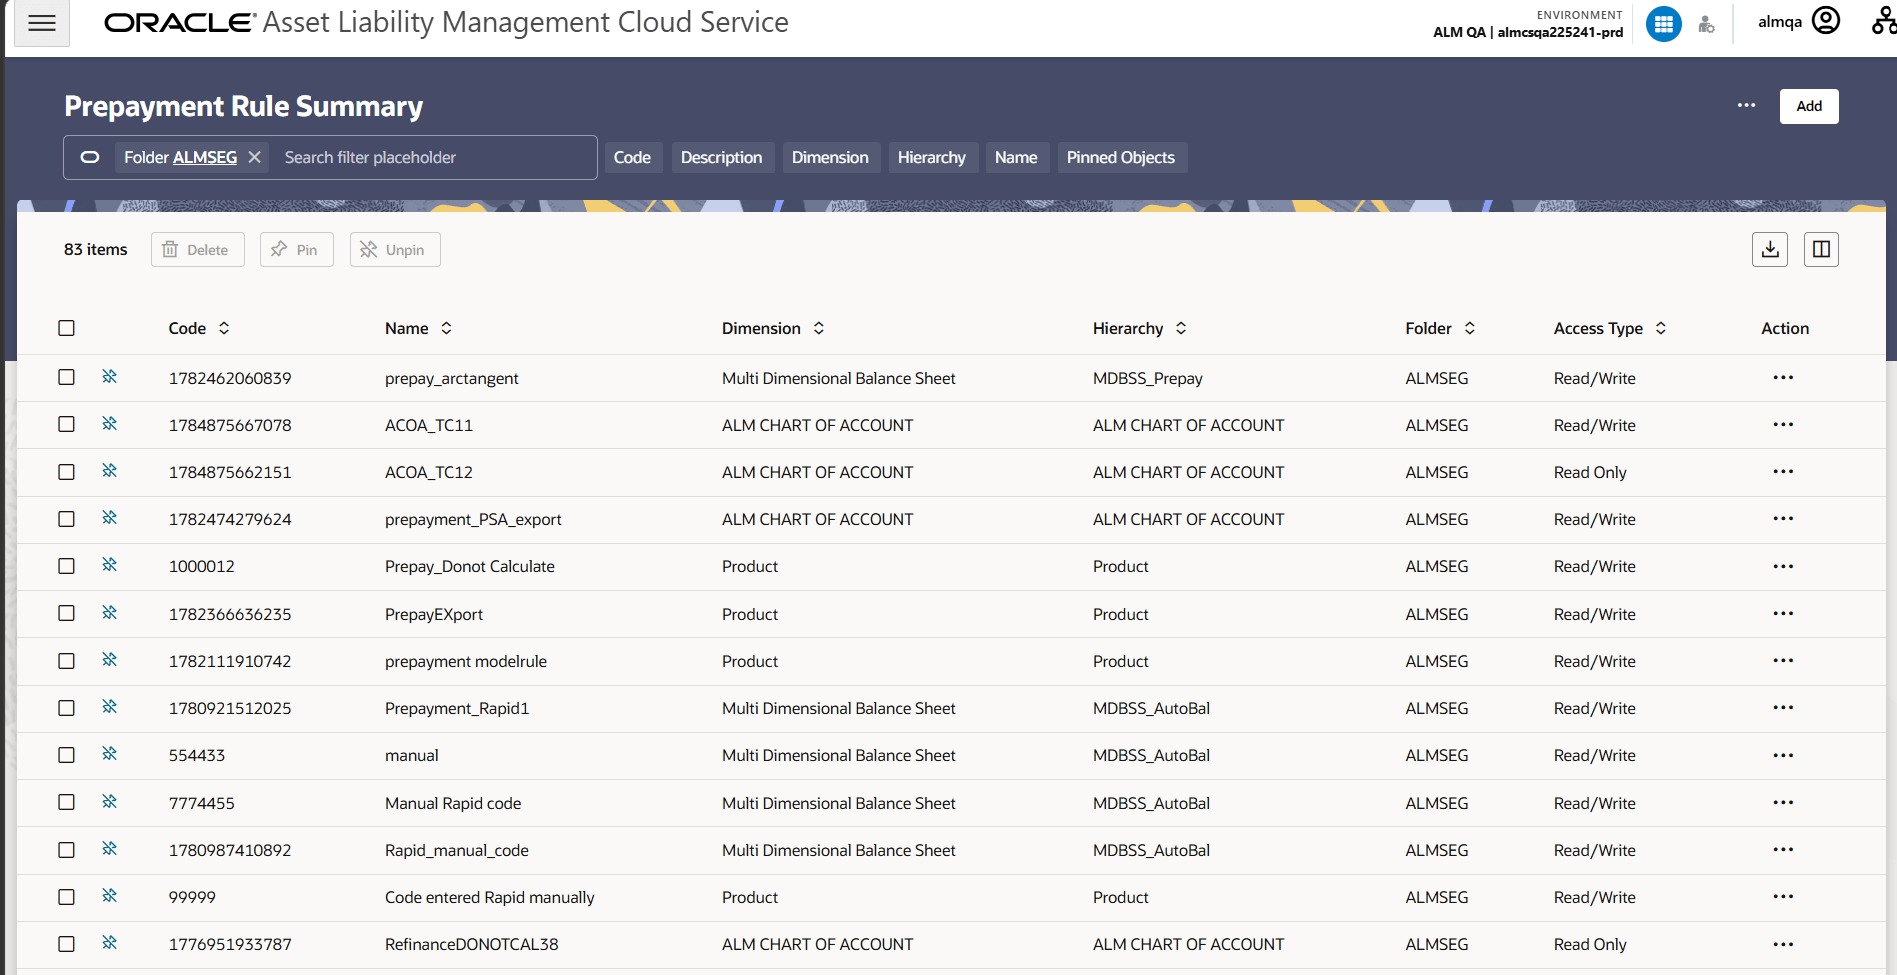Select checkbox for PrepayEXport row
The height and width of the screenshot is (975, 1897).
click(x=67, y=614)
